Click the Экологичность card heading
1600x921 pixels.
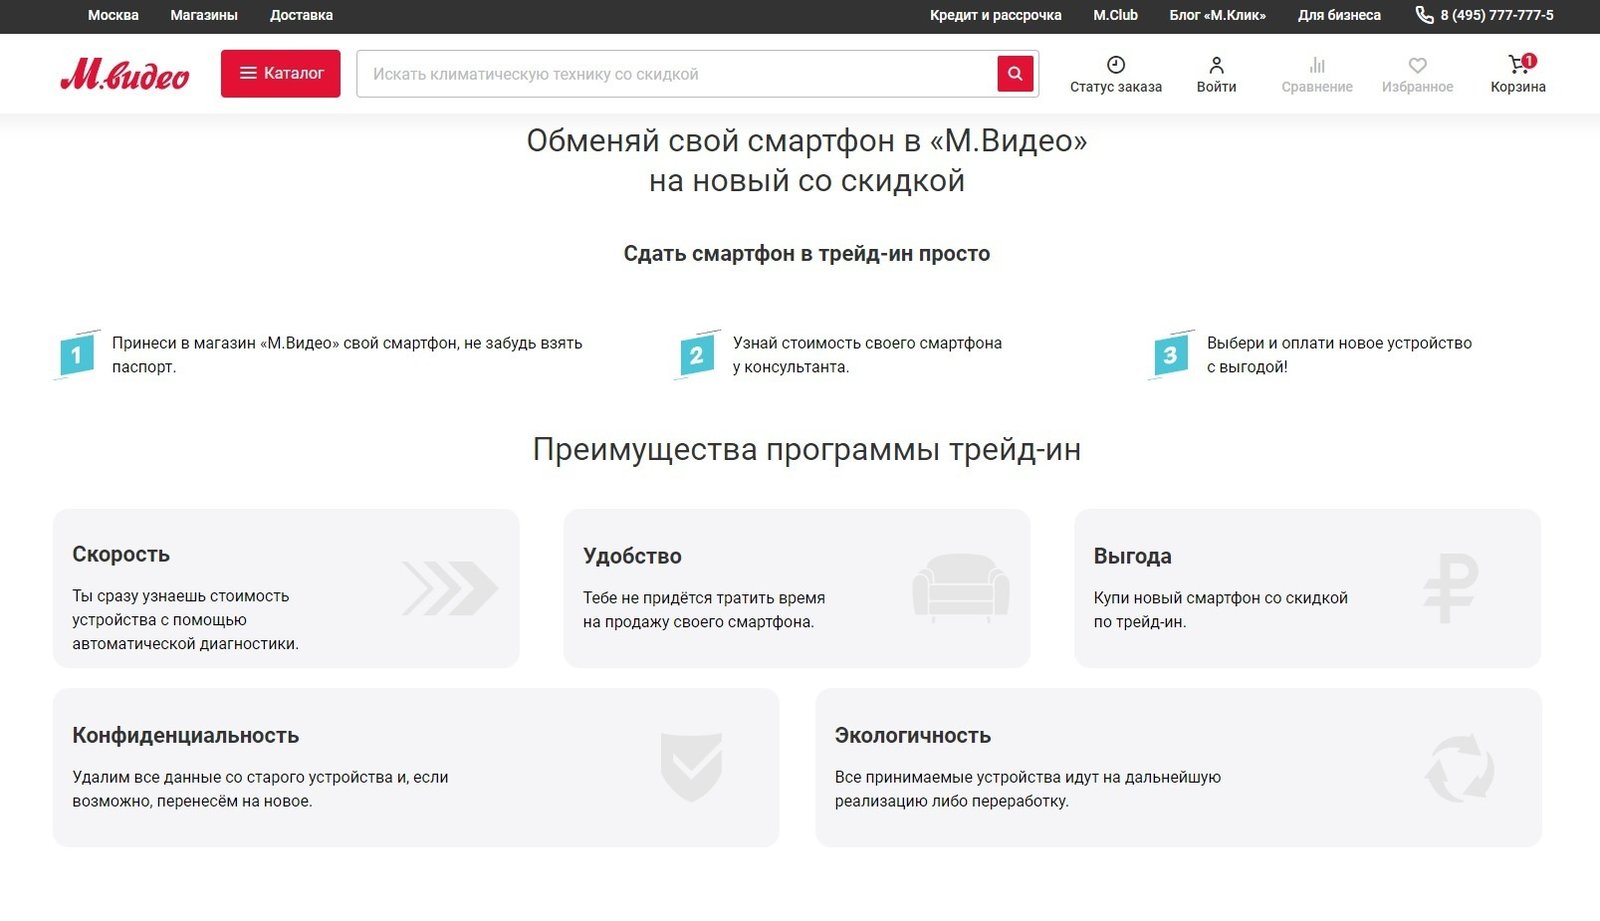coord(913,735)
